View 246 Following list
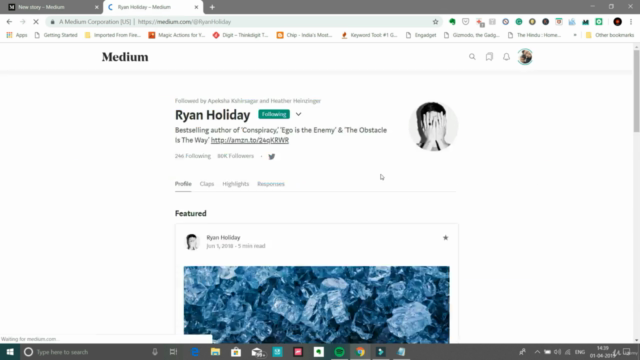Viewport: 640px width, 360px height. click(193, 156)
